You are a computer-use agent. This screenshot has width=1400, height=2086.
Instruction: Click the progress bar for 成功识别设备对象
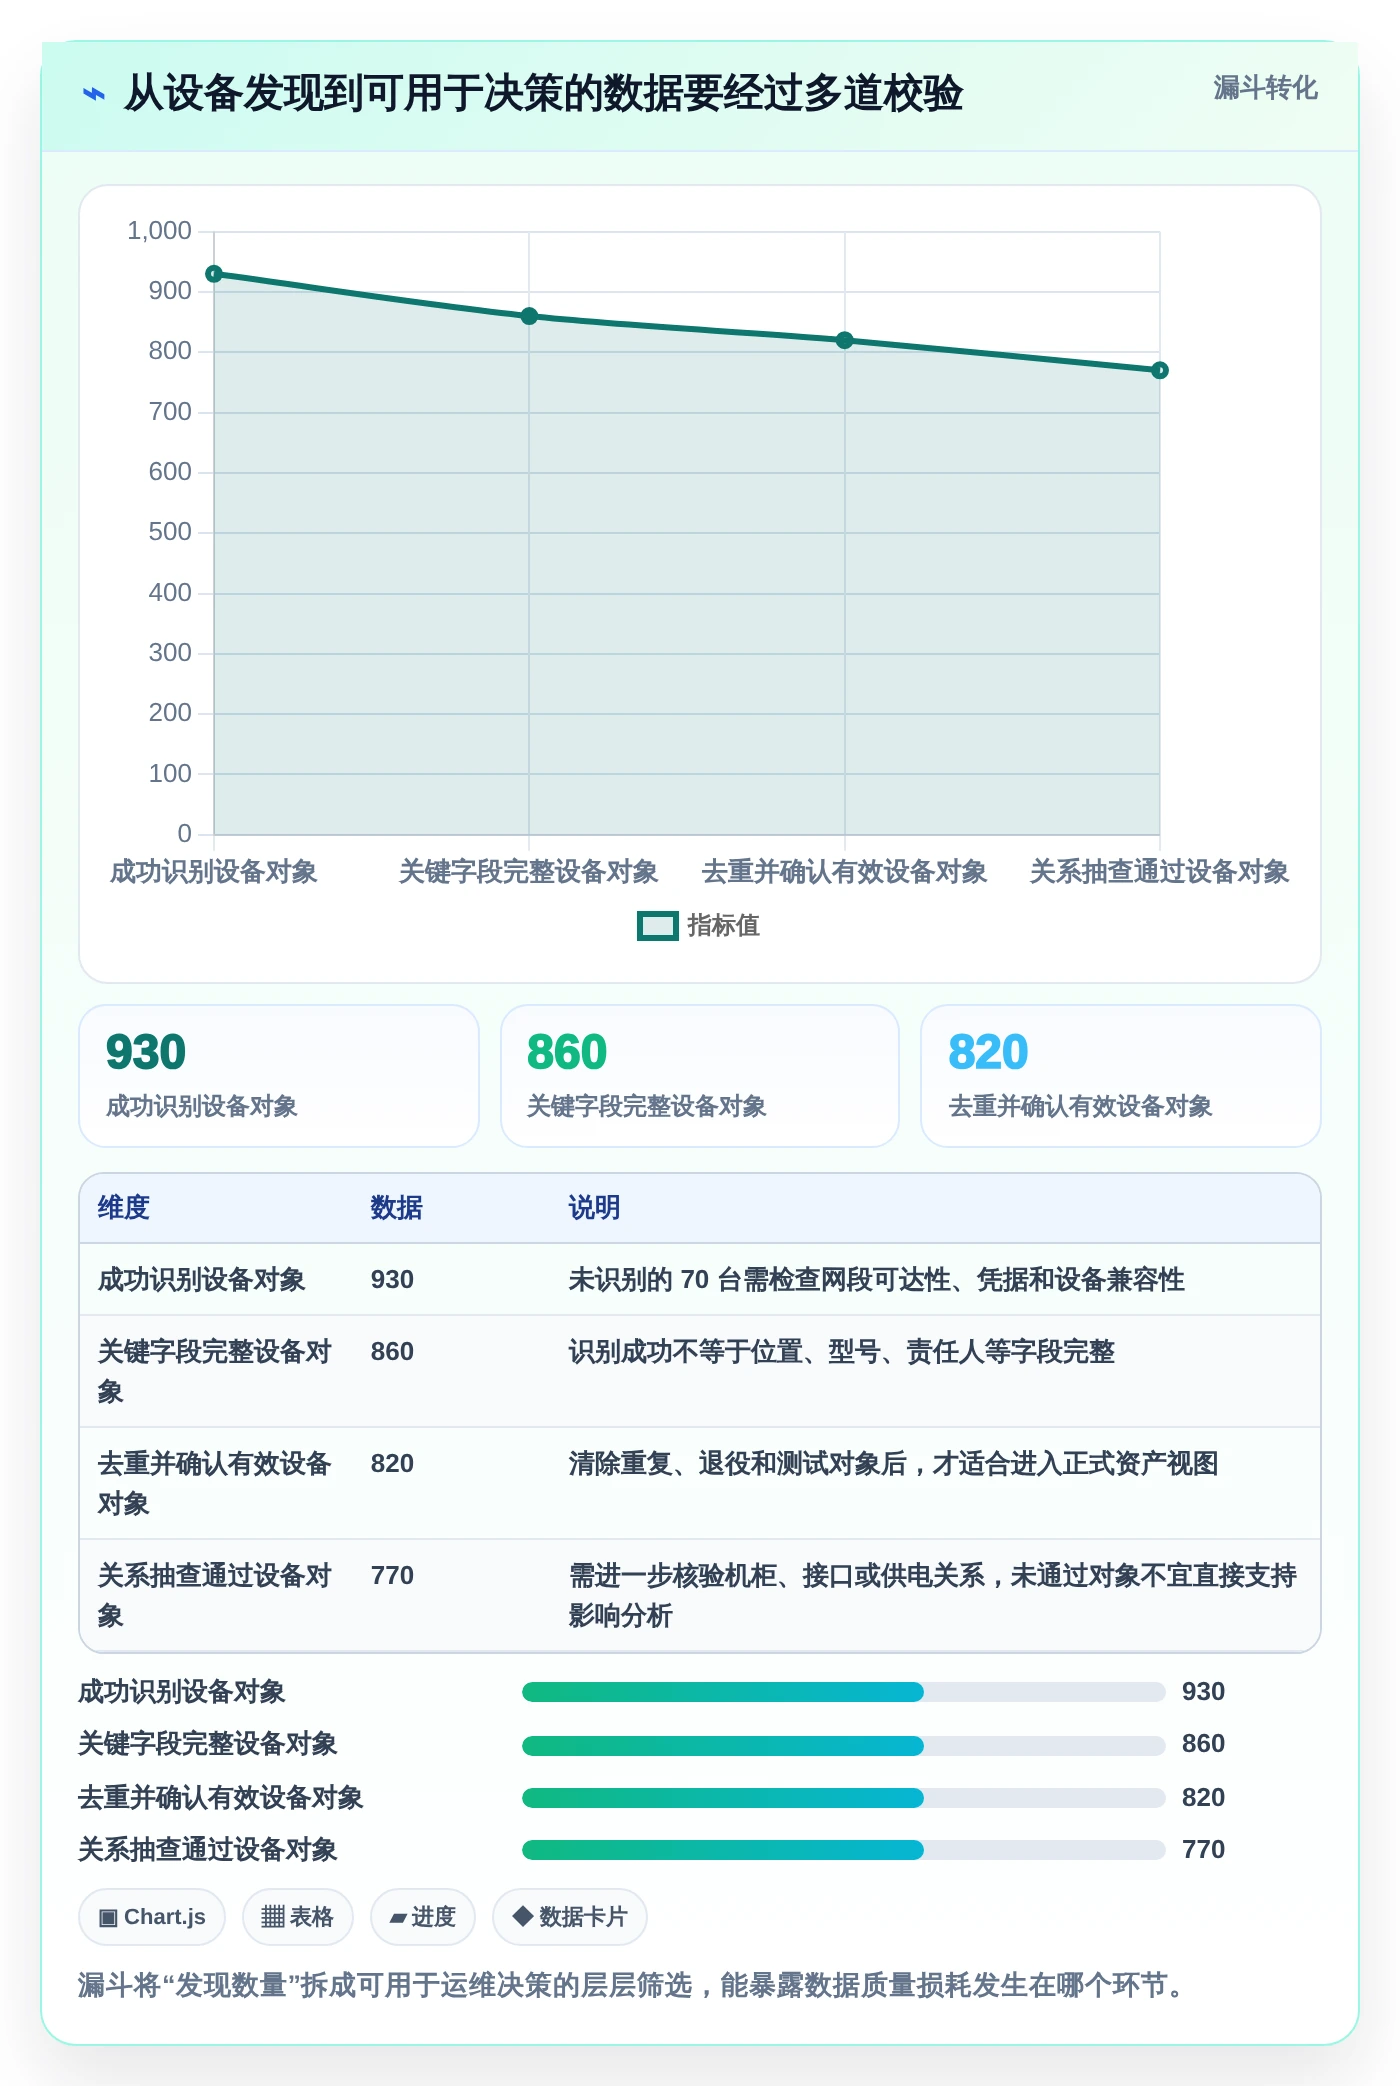(x=844, y=1692)
